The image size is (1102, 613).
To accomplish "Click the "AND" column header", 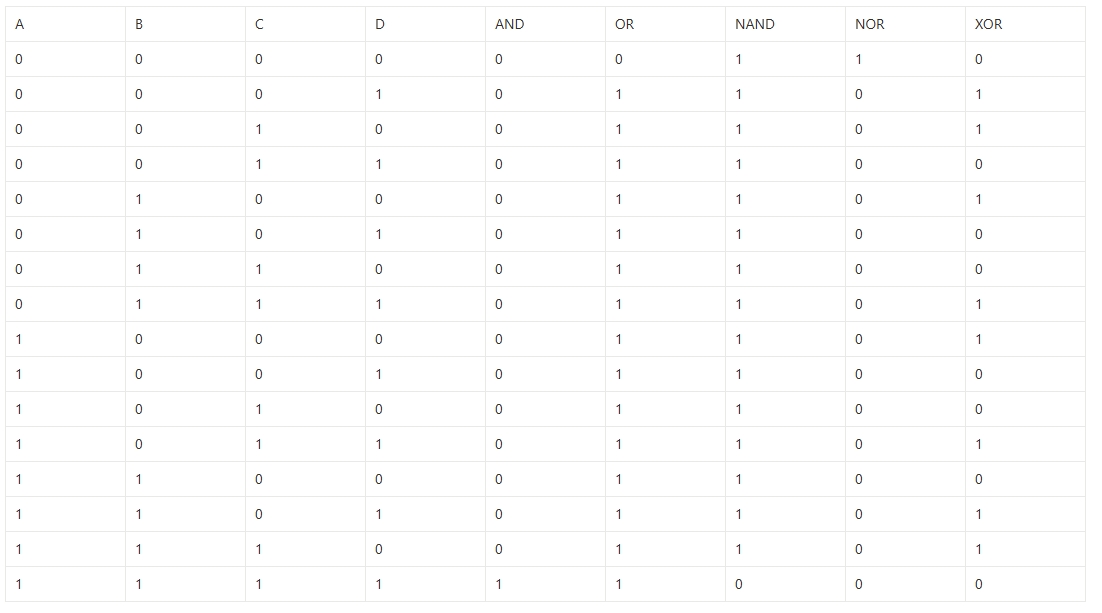I will pyautogui.click(x=509, y=24).
